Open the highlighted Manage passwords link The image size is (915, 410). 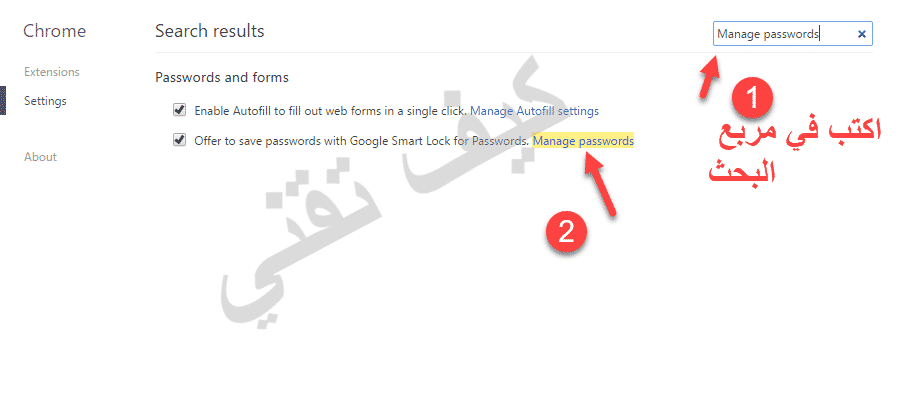[x=583, y=142]
